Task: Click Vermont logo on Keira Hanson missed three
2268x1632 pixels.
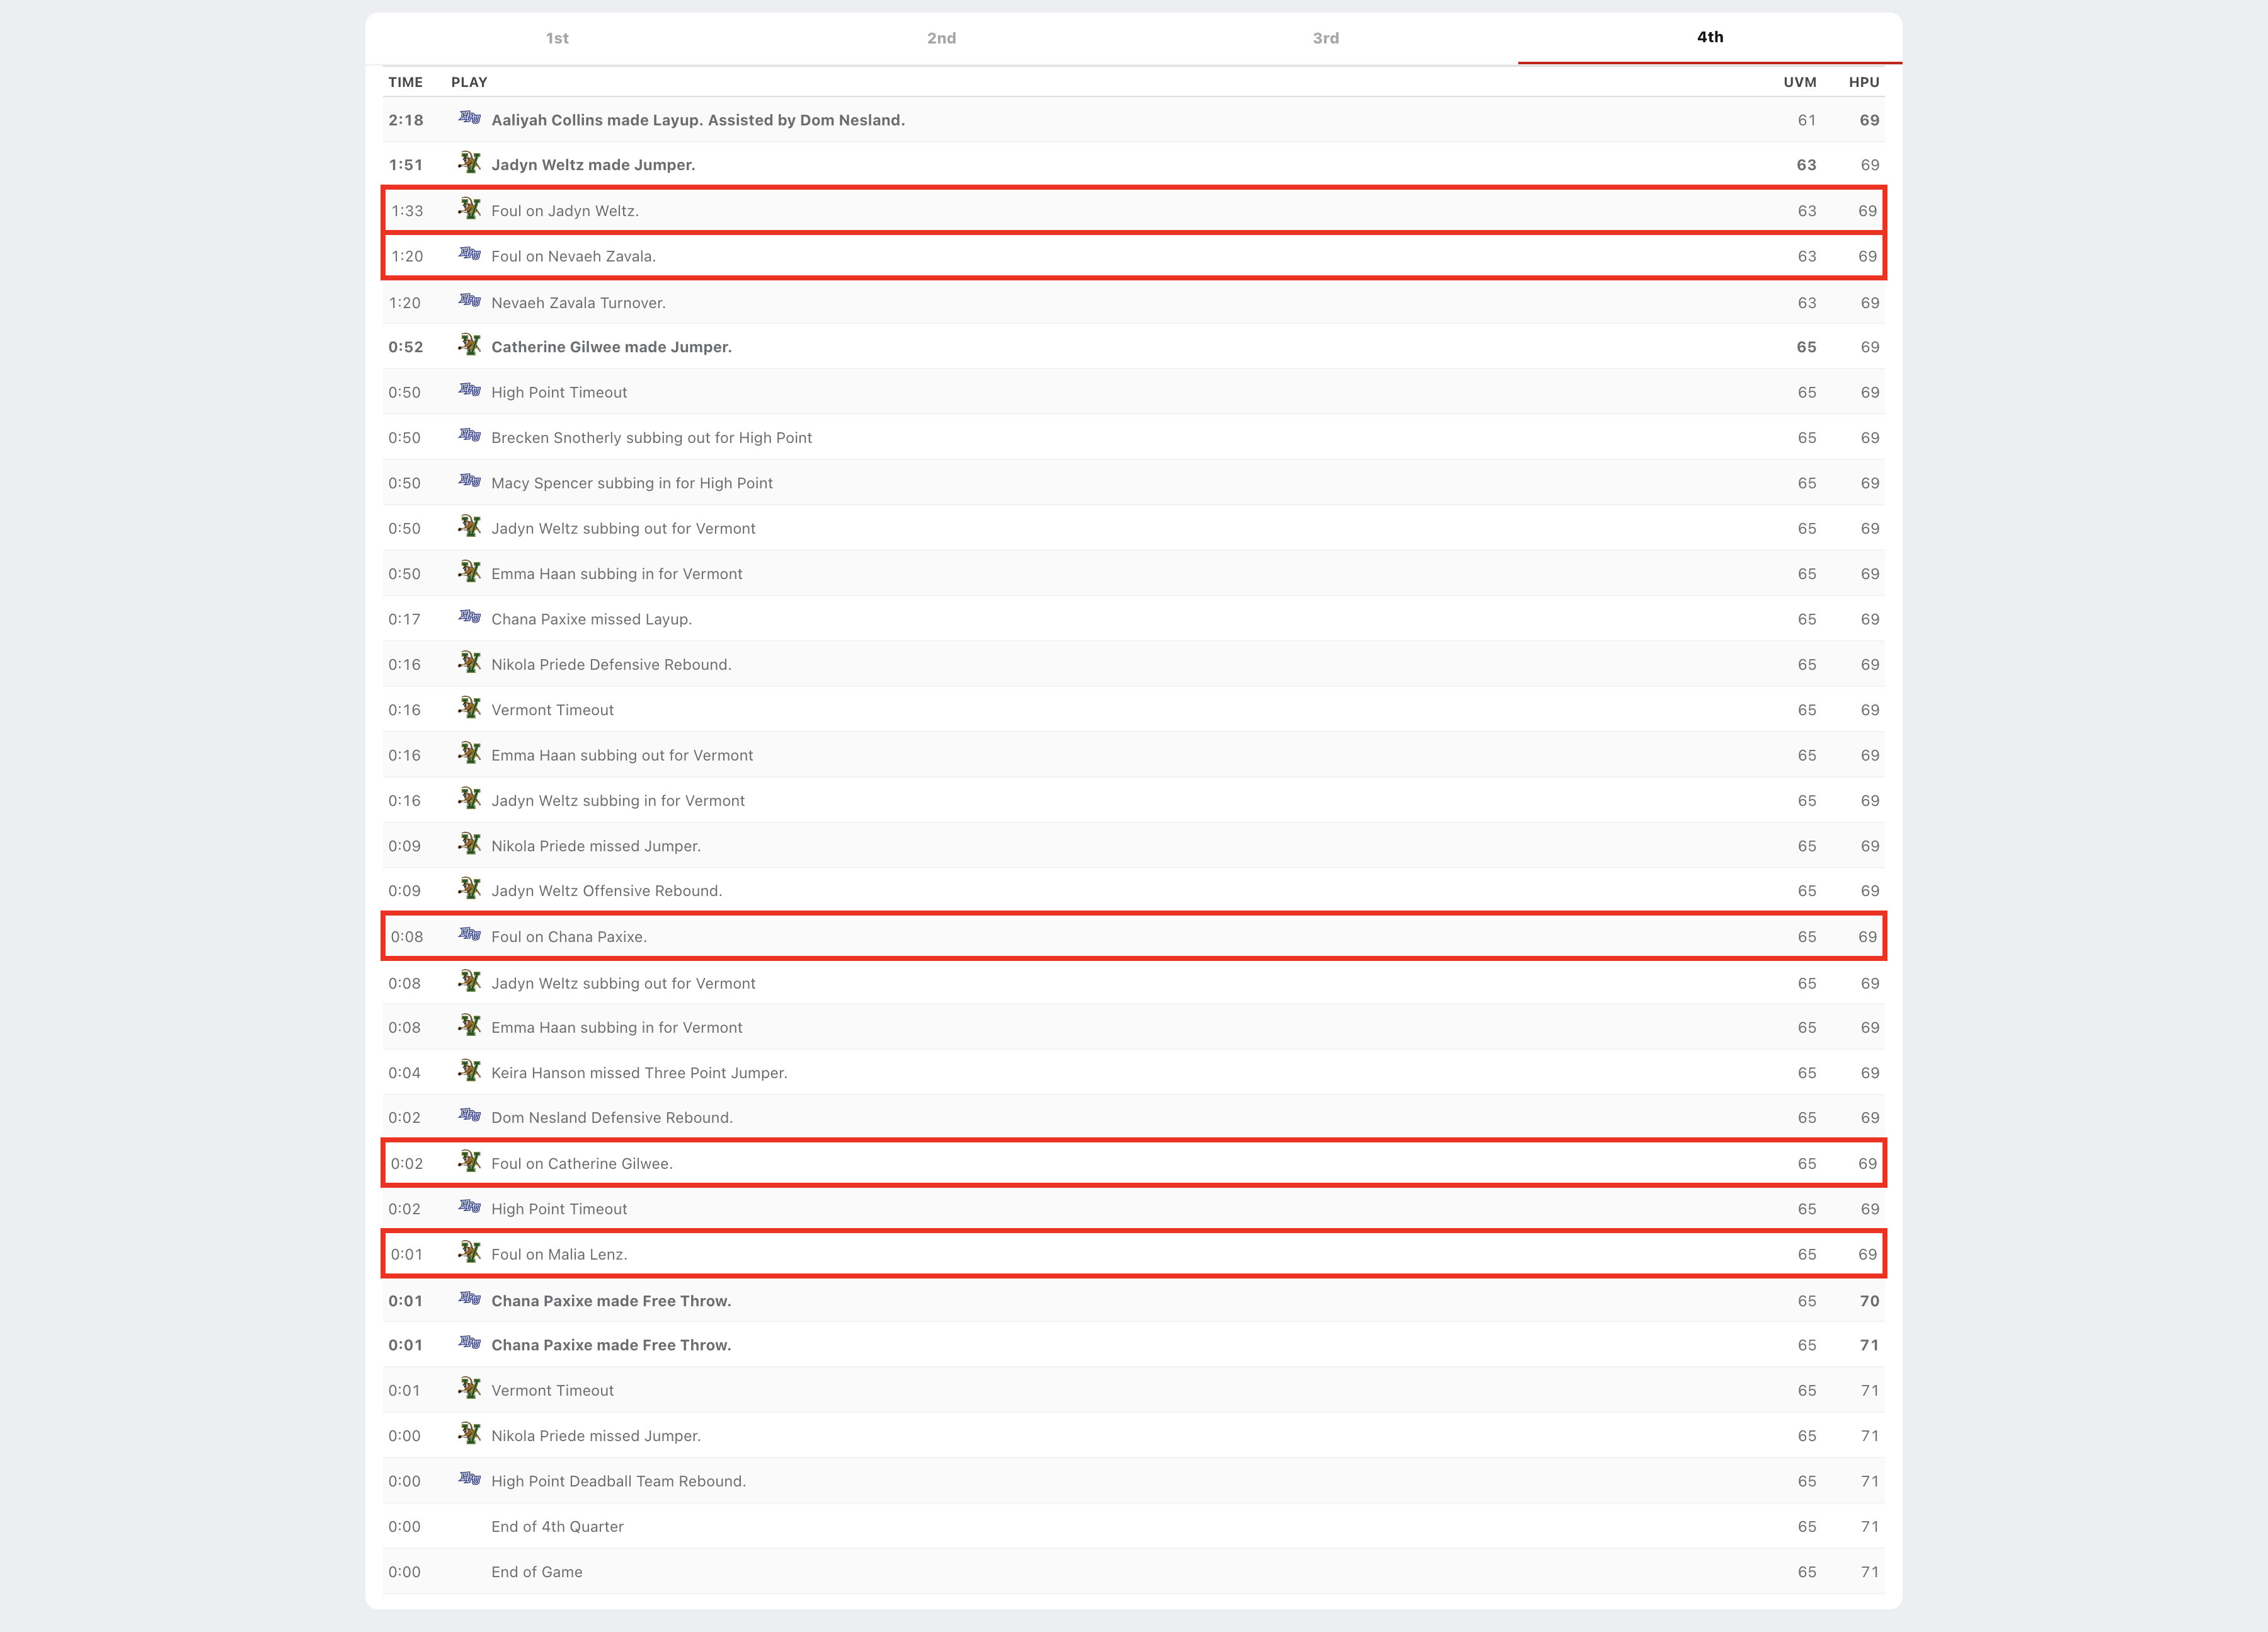Action: tap(469, 1071)
